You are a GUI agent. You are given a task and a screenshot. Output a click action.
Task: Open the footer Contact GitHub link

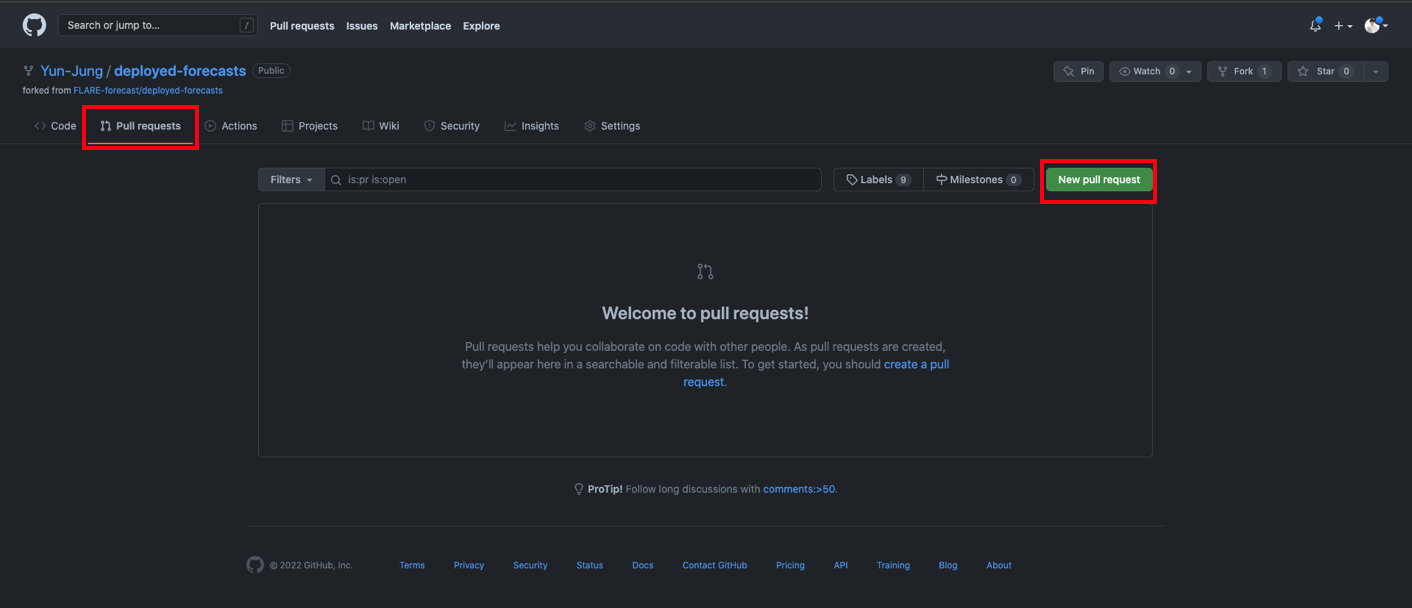pos(715,565)
